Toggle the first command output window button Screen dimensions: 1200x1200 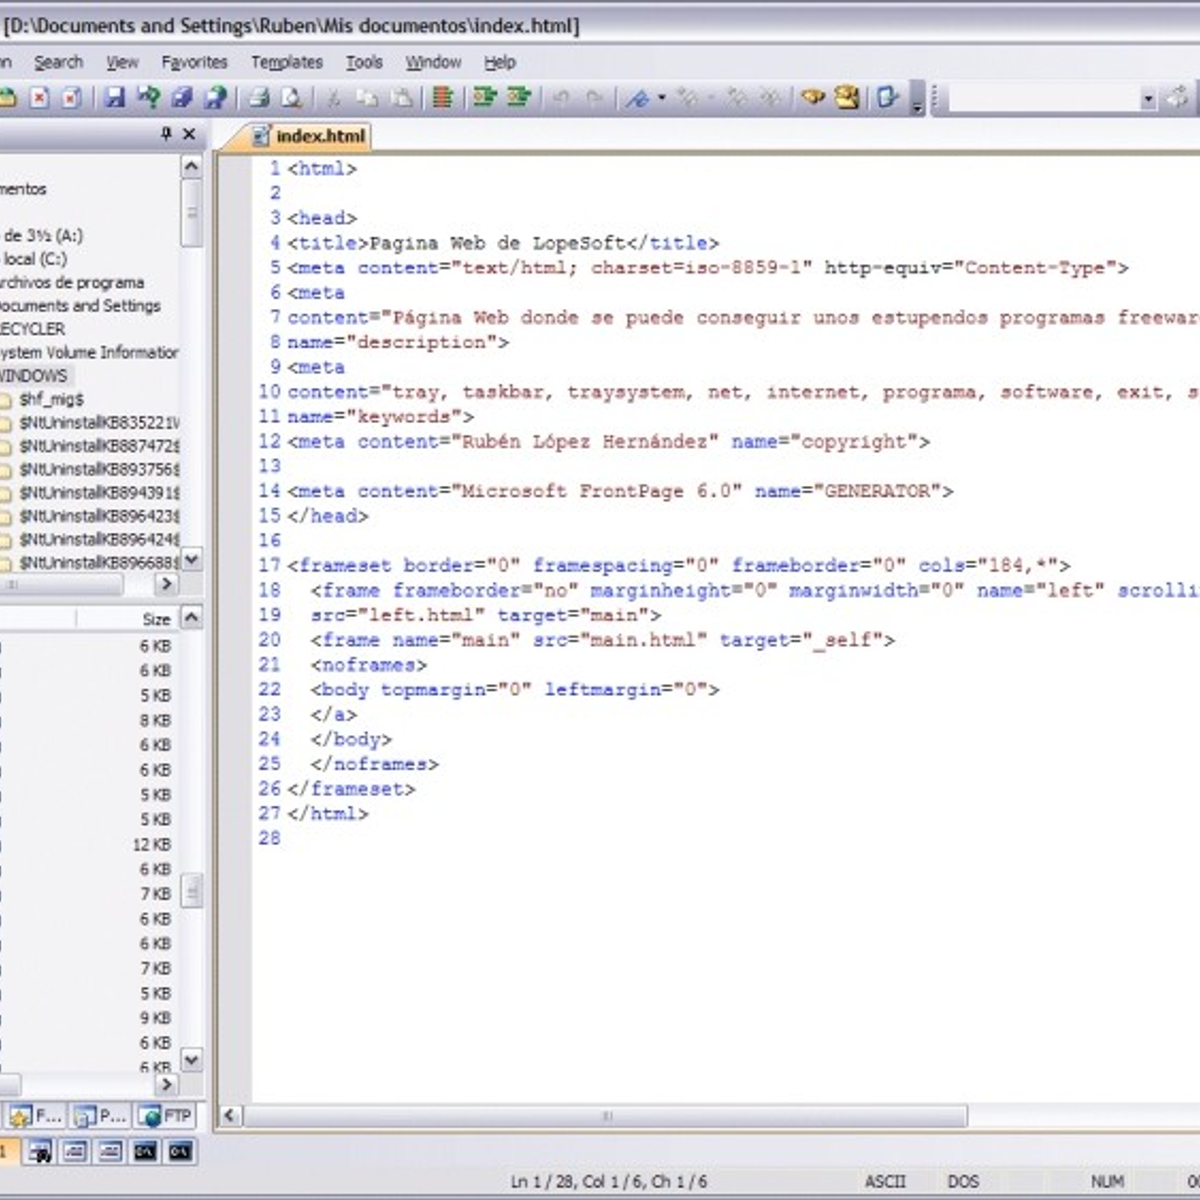point(146,1151)
